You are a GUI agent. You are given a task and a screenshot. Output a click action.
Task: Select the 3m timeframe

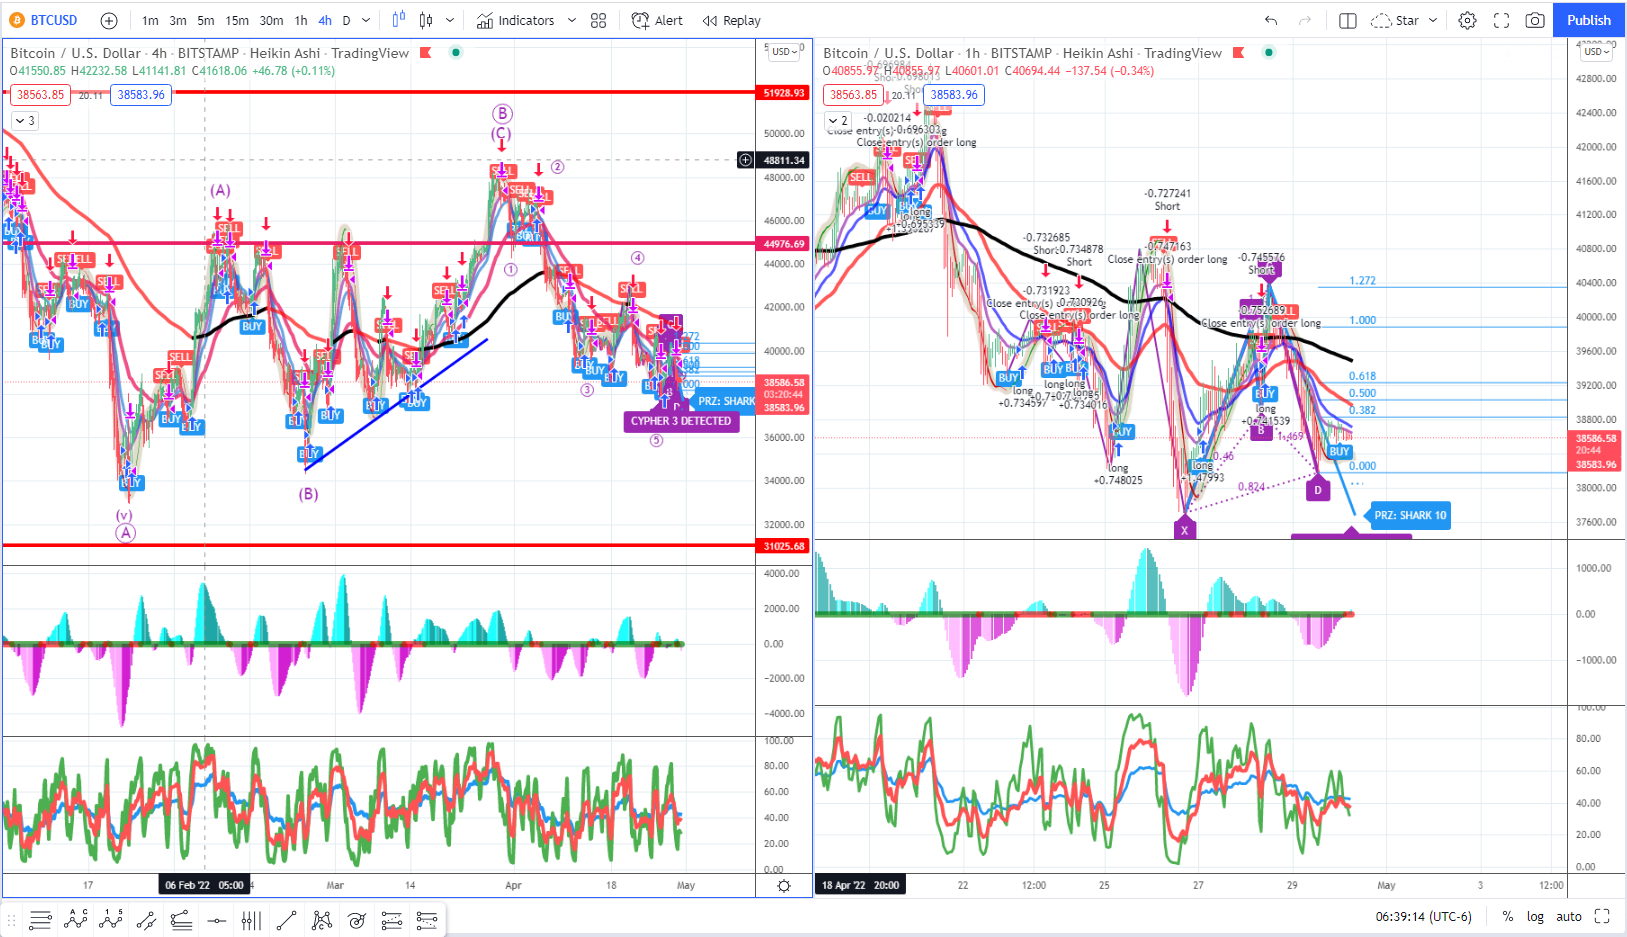[x=178, y=20]
